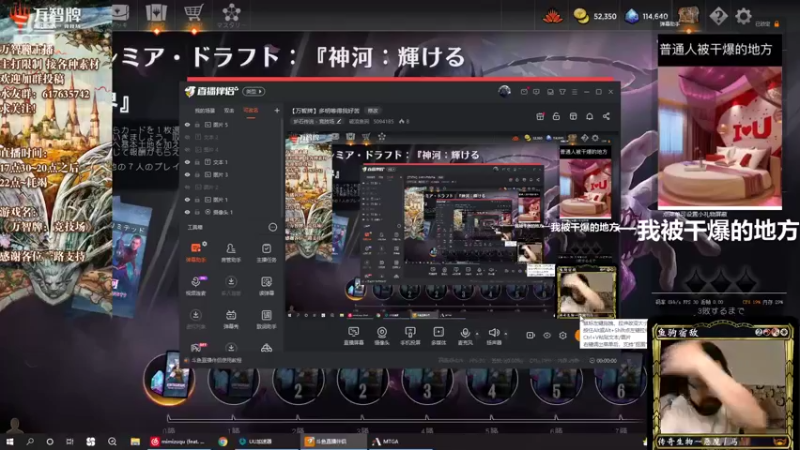The height and width of the screenshot is (450, 800).
Task: Open Task View on the taskbar
Action: (x=70, y=441)
